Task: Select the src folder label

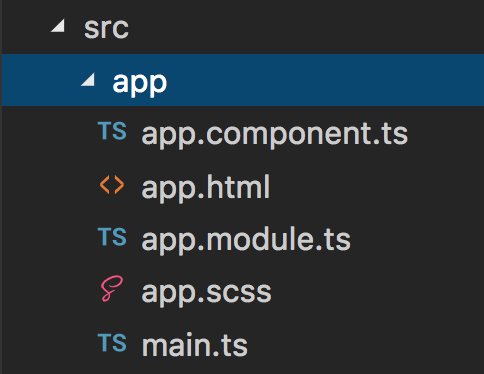Action: point(106,29)
